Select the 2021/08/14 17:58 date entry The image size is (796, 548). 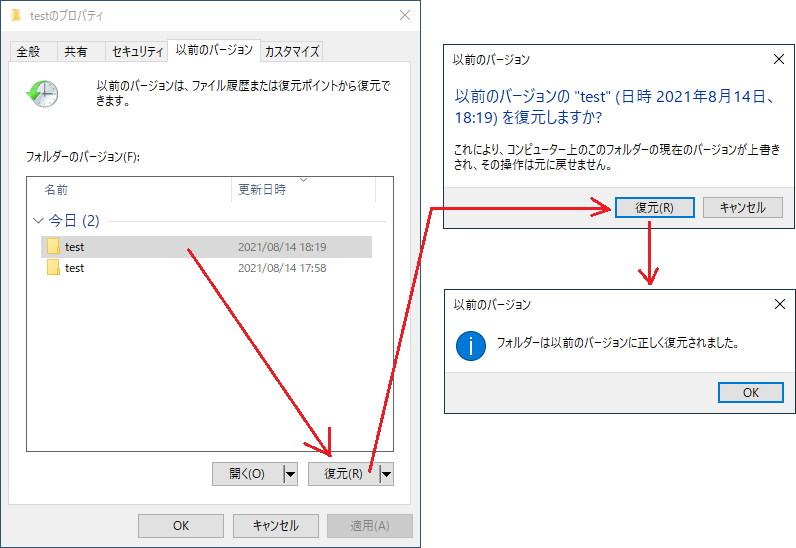(x=282, y=268)
